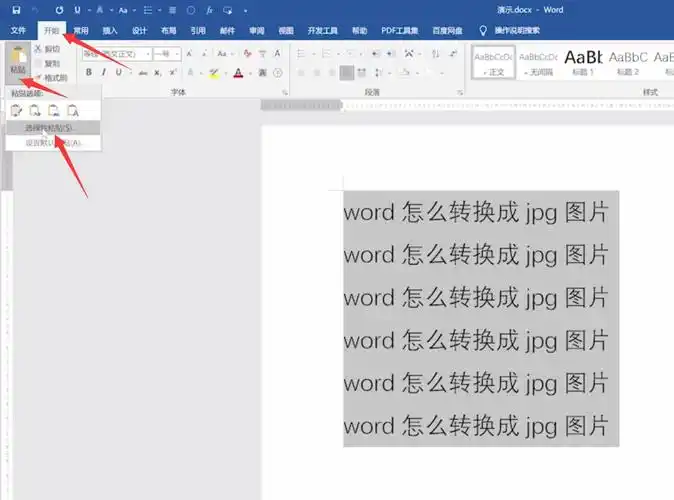Click the large 粘贴 paste button
The height and width of the screenshot is (500, 674).
(x=18, y=61)
